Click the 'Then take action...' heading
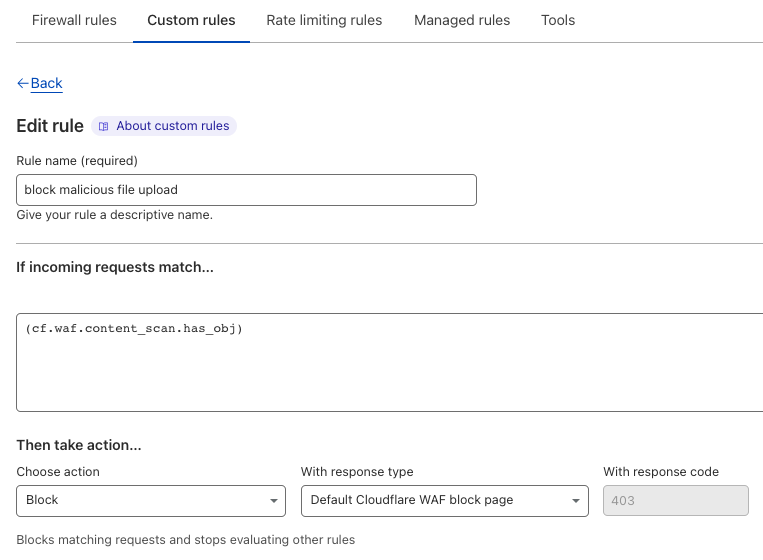 [x=79, y=445]
